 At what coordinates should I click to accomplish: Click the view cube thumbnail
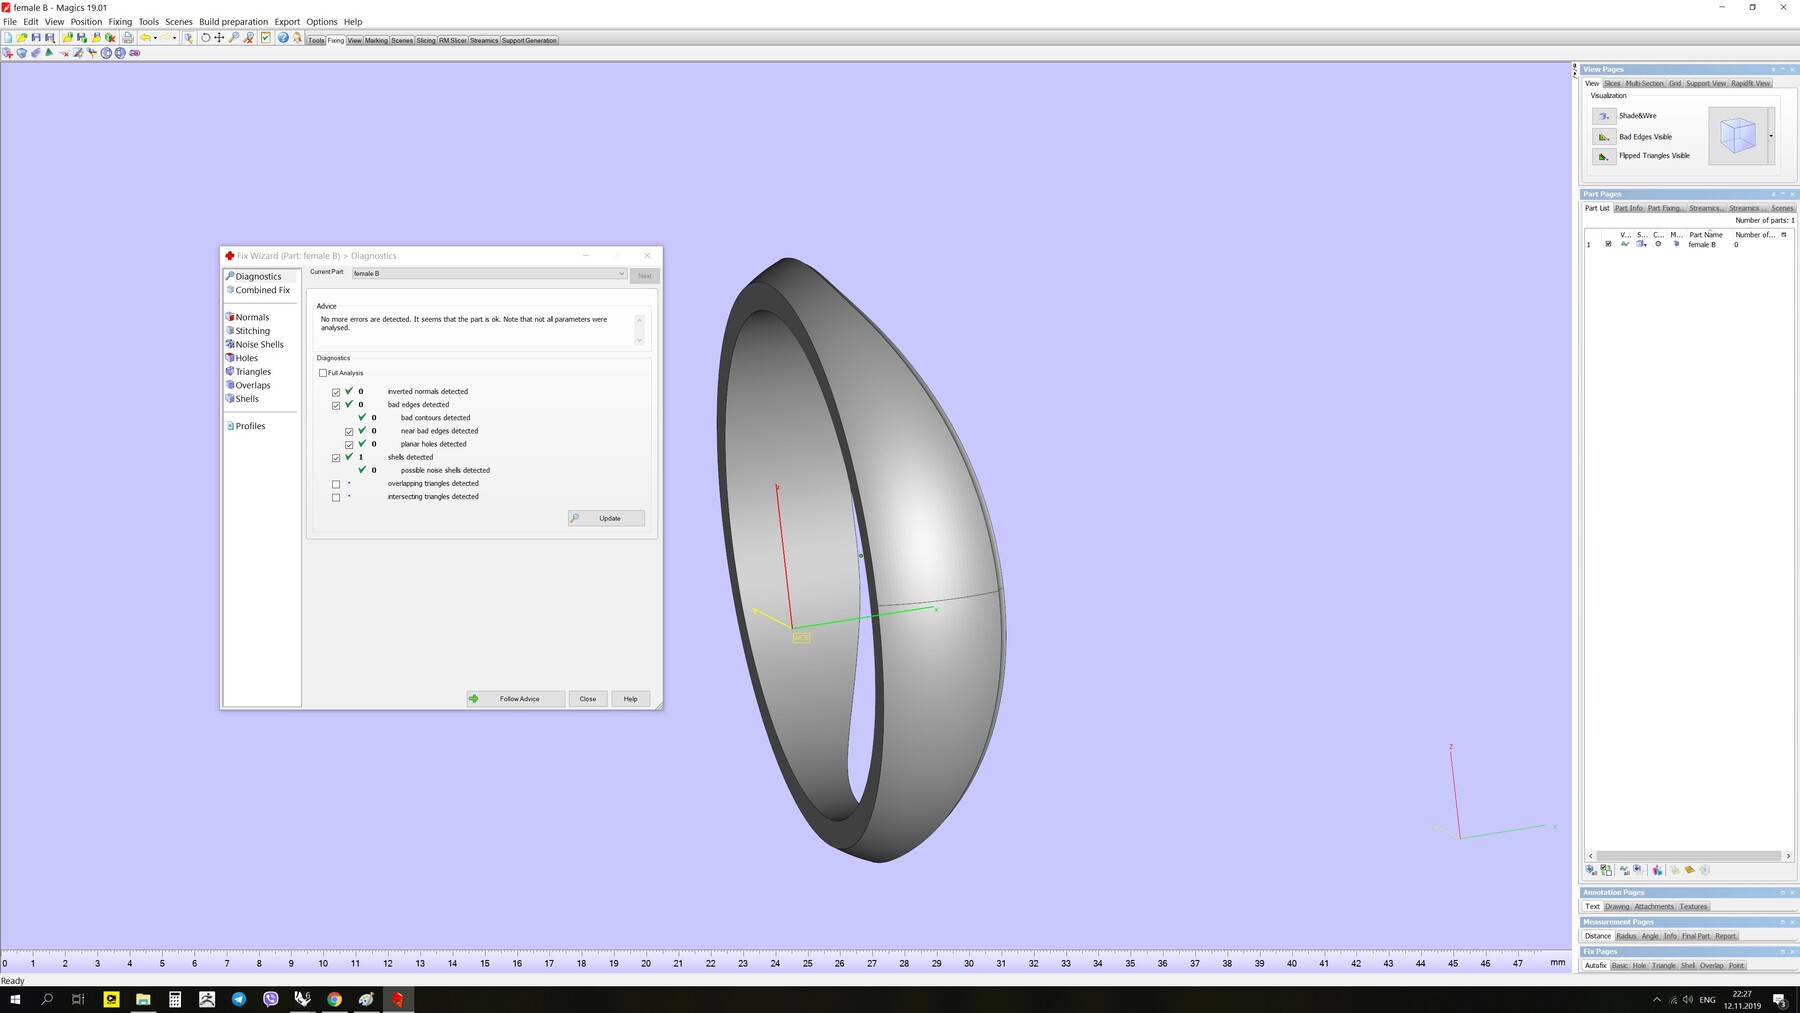click(x=1738, y=136)
